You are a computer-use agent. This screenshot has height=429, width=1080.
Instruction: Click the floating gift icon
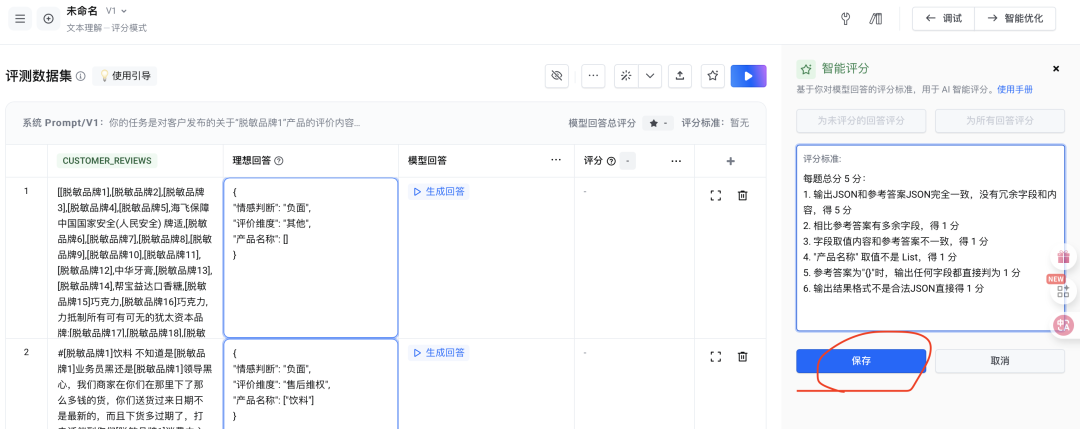[x=1063, y=258]
